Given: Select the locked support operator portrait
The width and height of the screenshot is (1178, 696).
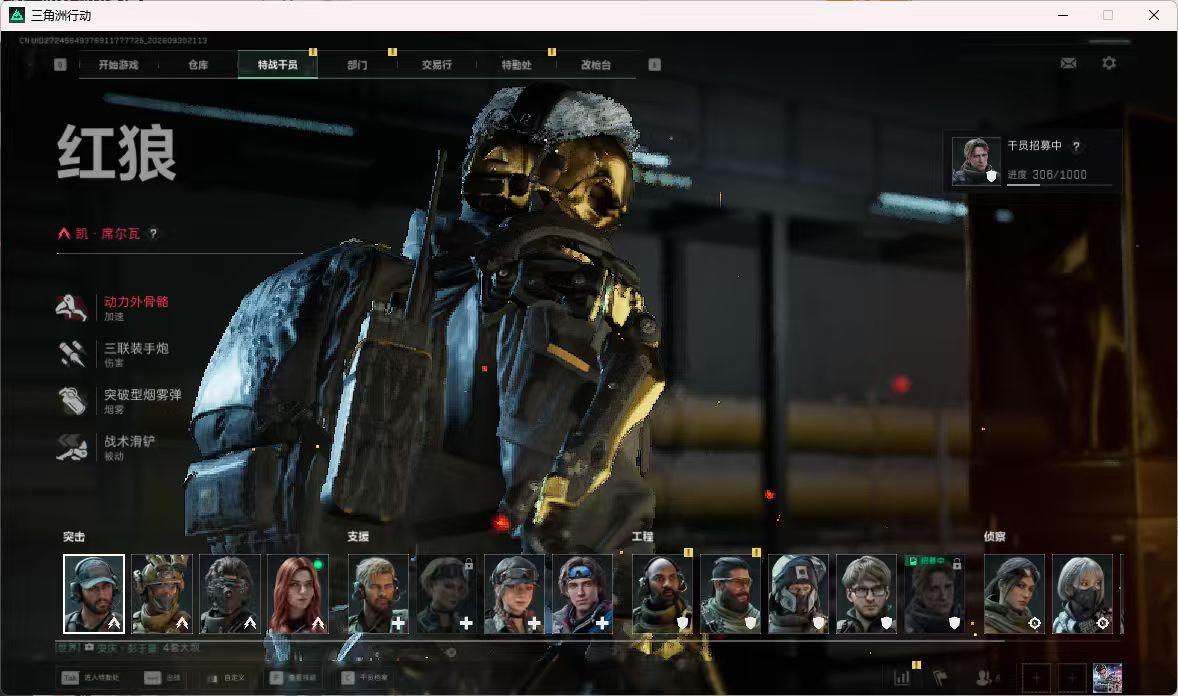Looking at the screenshot, I should coord(446,594).
